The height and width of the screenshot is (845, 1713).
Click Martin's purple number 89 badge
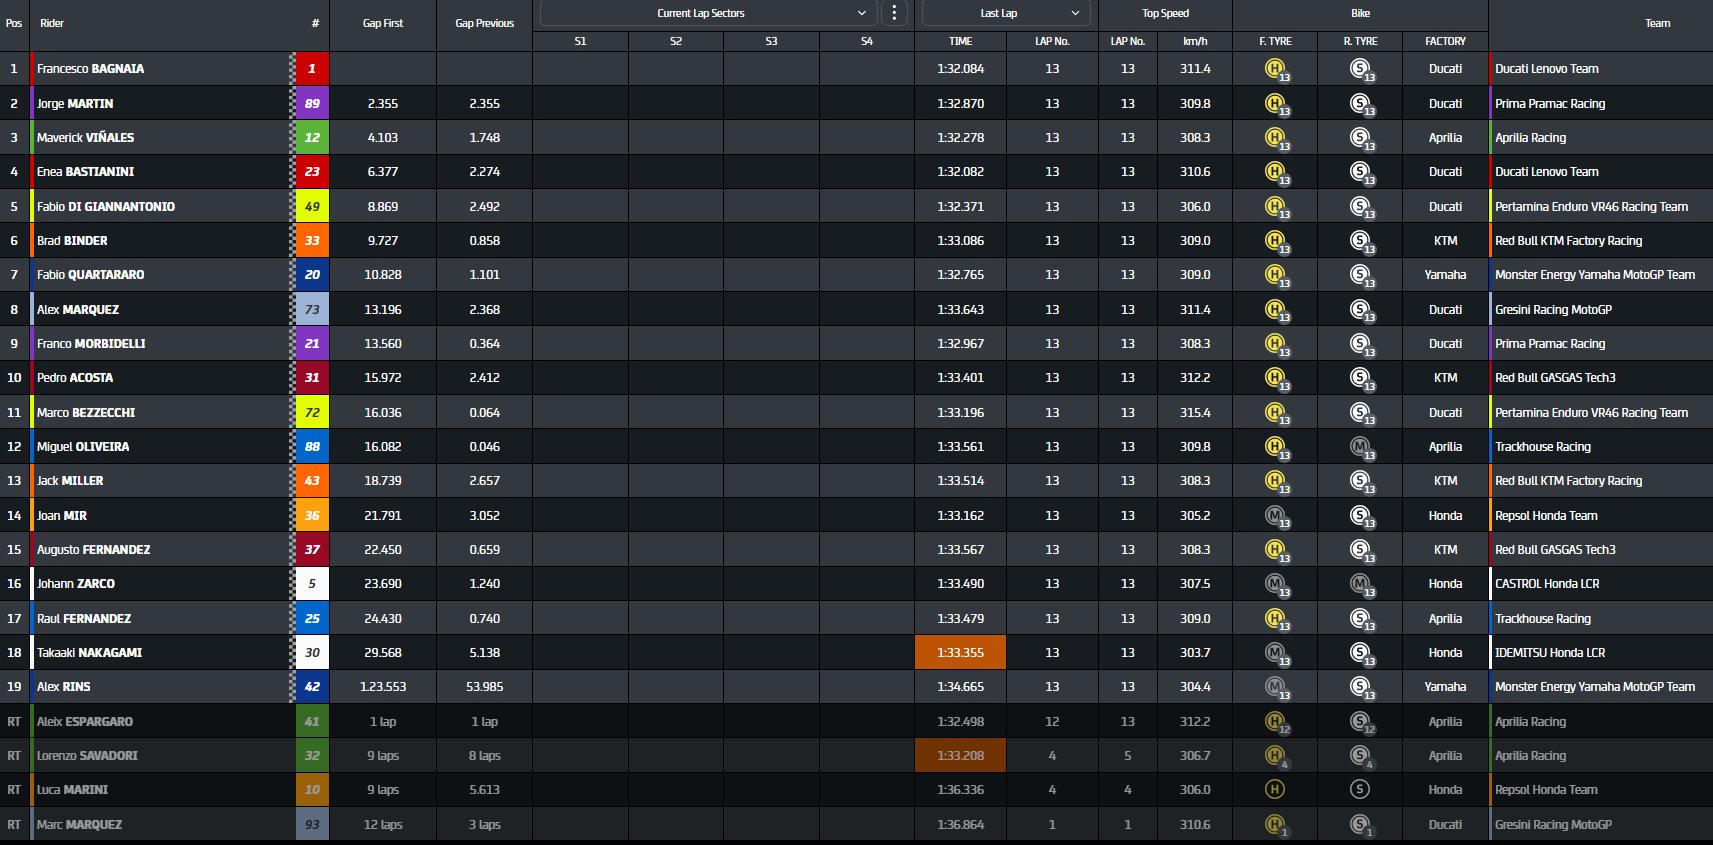coord(312,103)
